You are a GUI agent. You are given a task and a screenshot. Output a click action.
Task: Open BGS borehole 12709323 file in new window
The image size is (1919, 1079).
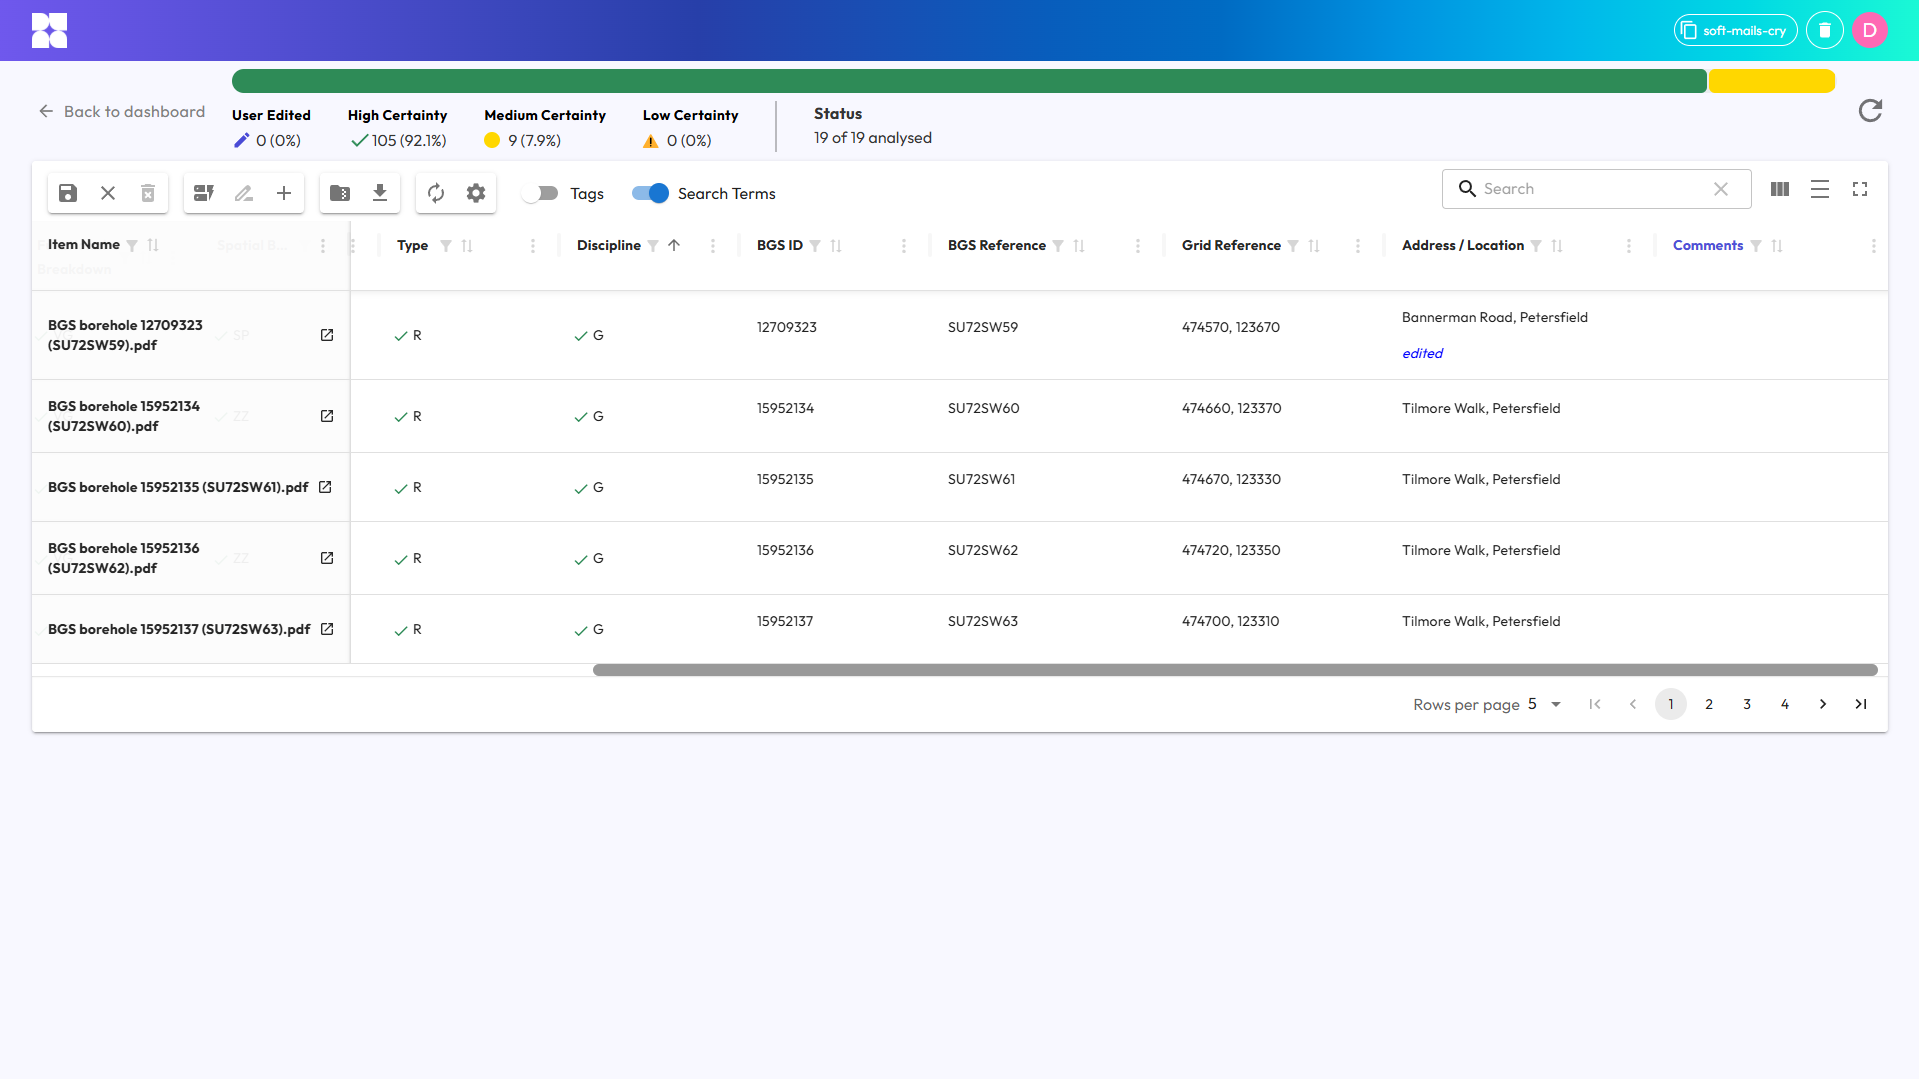coord(327,335)
